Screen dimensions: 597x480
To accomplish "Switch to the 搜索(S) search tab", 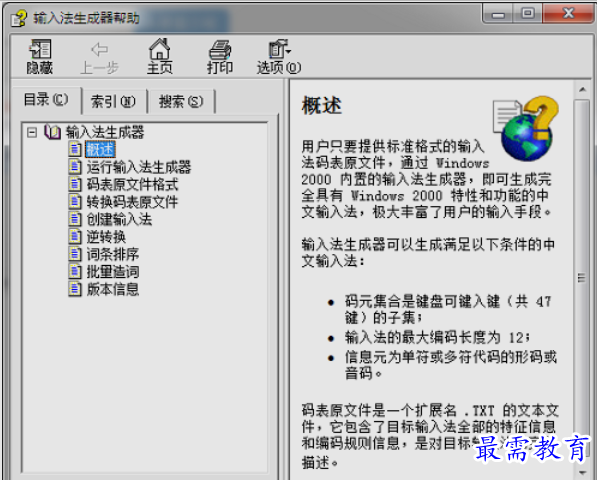I will click(181, 102).
